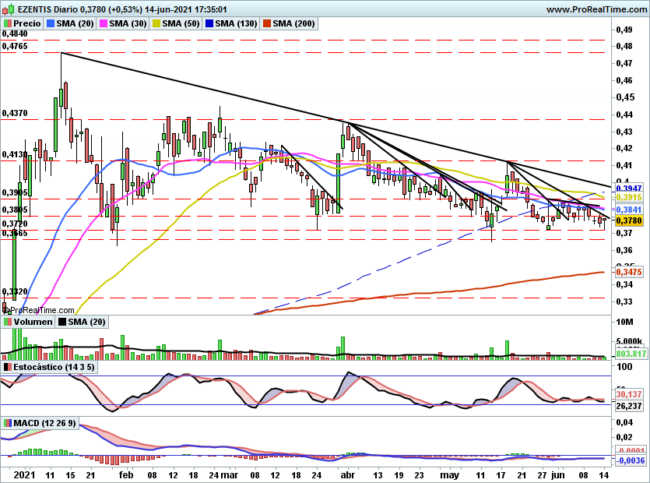Image resolution: width=650 pixels, height=483 pixels.
Task: Select the SMA (20) label in volume panel
Action: (87, 322)
